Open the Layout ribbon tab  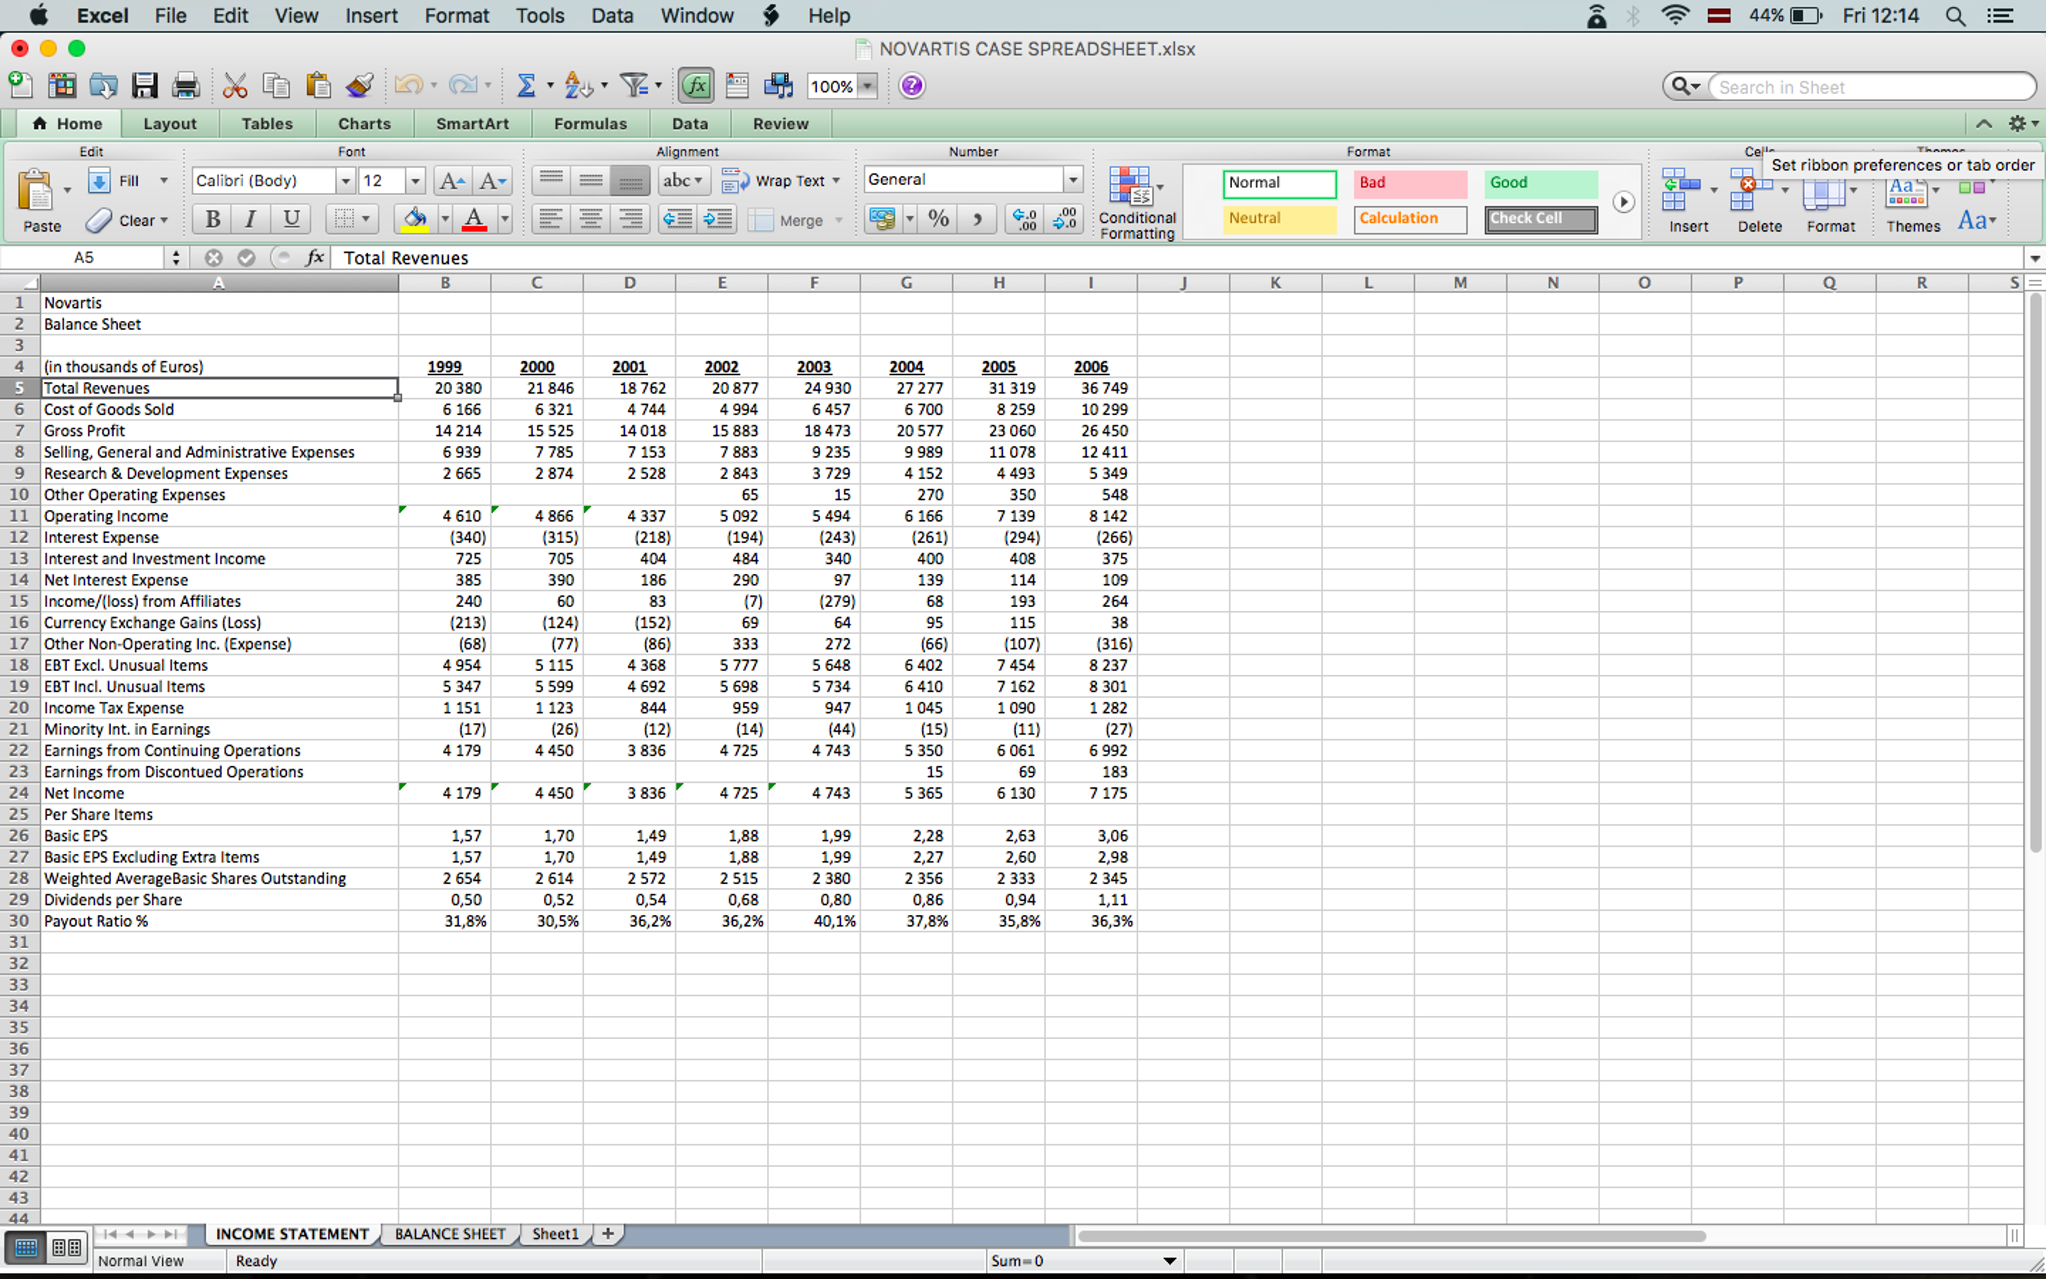[x=170, y=124]
